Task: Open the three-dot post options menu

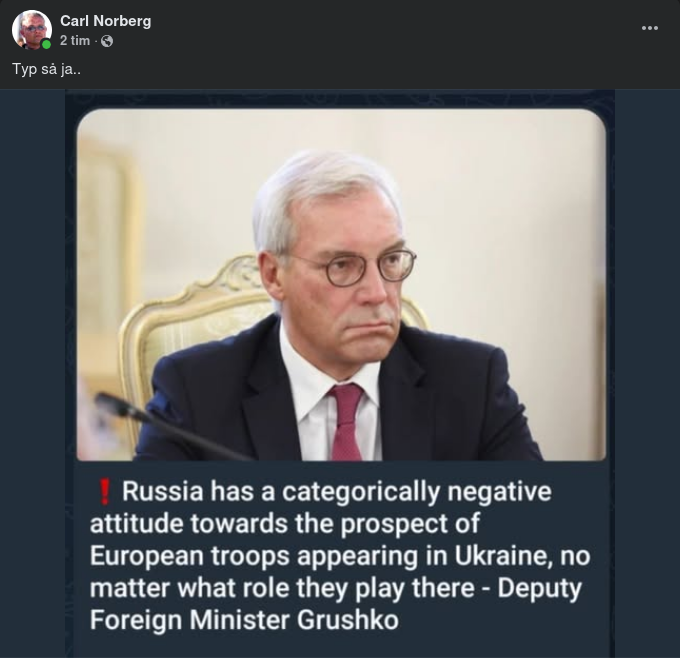Action: tap(650, 28)
